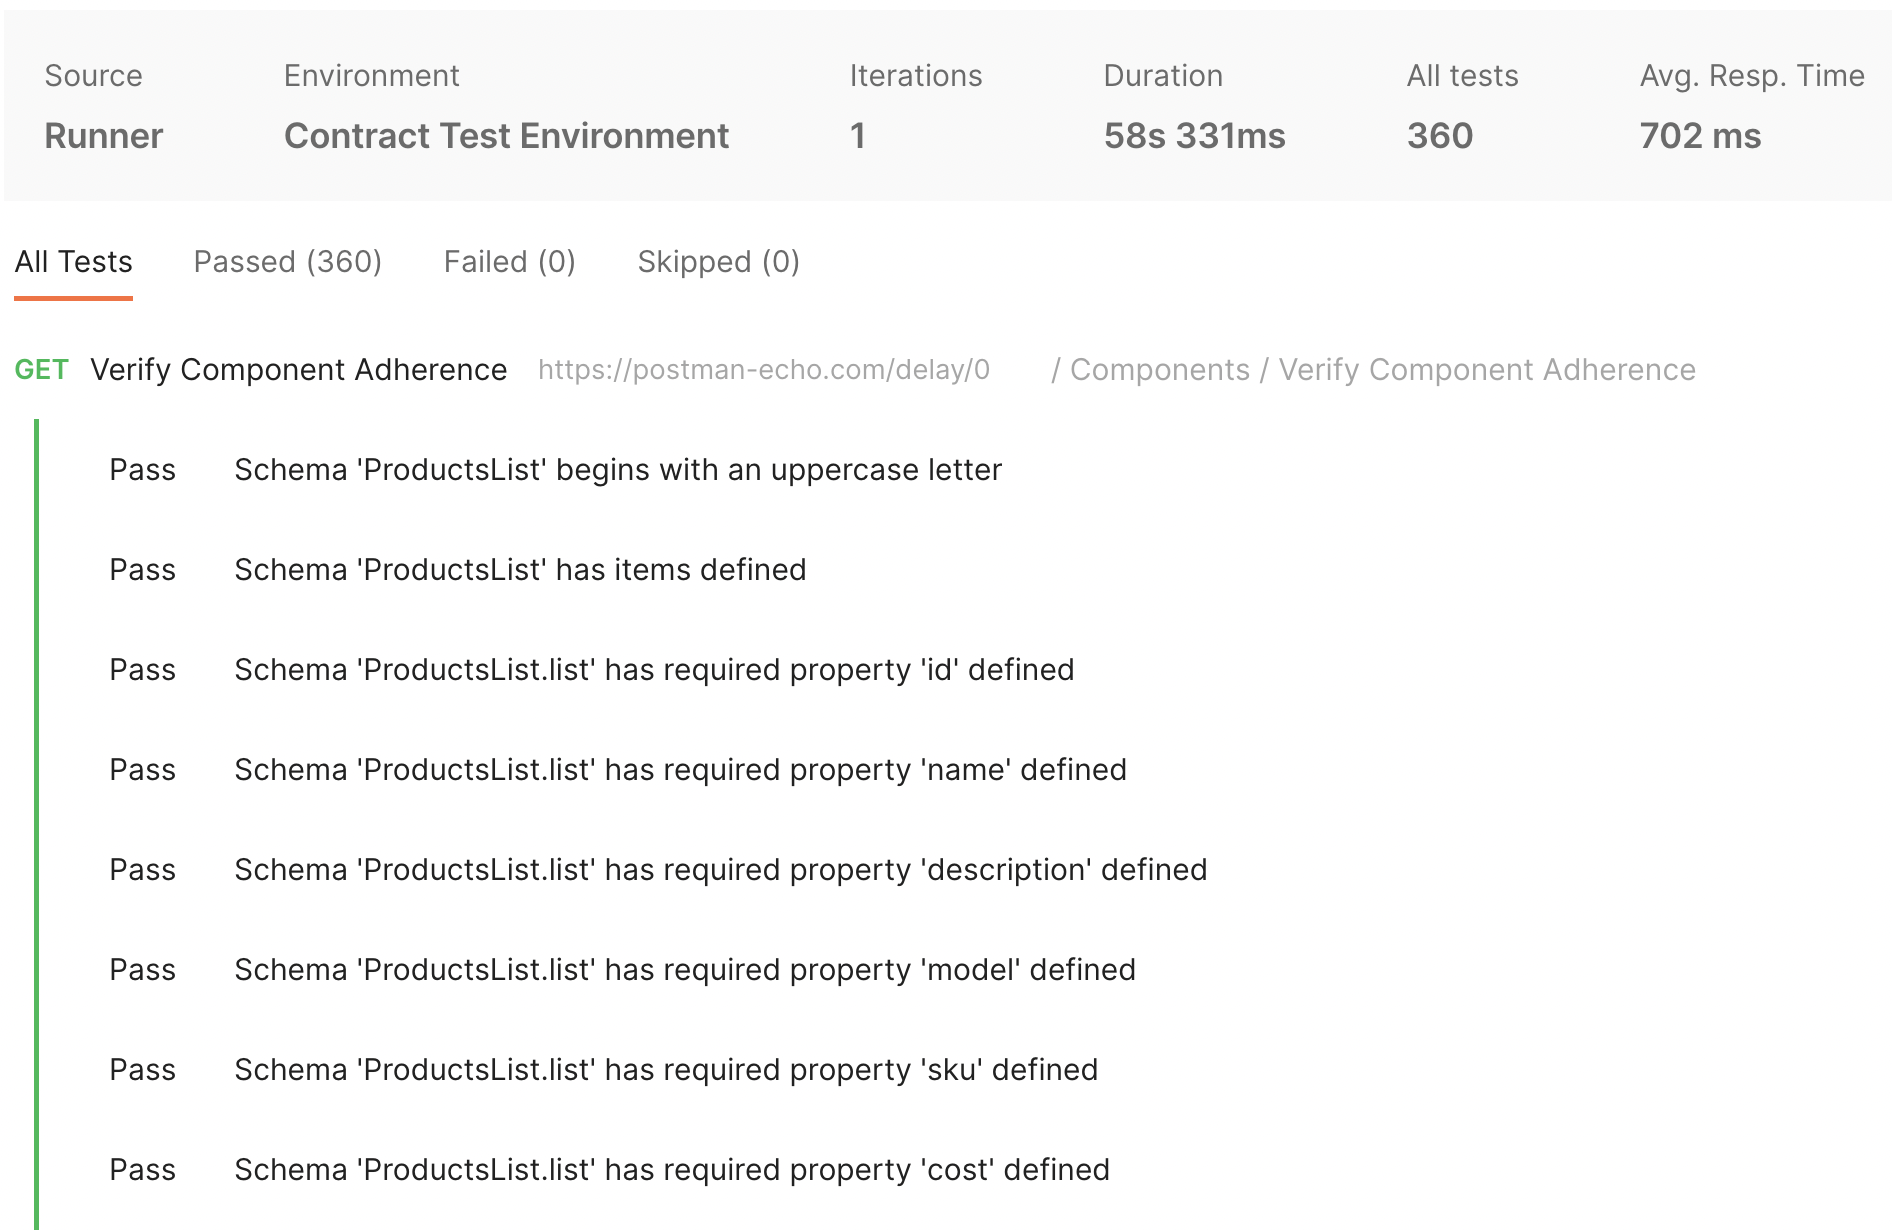The width and height of the screenshot is (1892, 1230).
Task: Open the postman-echo.com/delay/0 URL
Action: click(763, 370)
